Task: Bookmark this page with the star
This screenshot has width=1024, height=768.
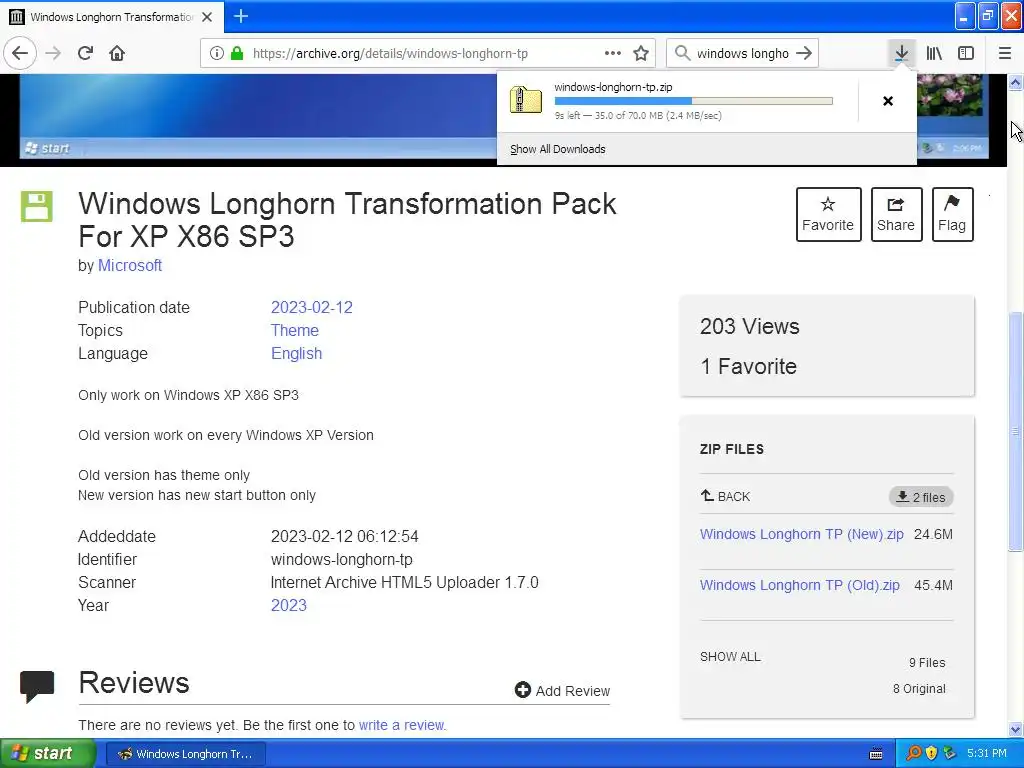Action: point(641,53)
